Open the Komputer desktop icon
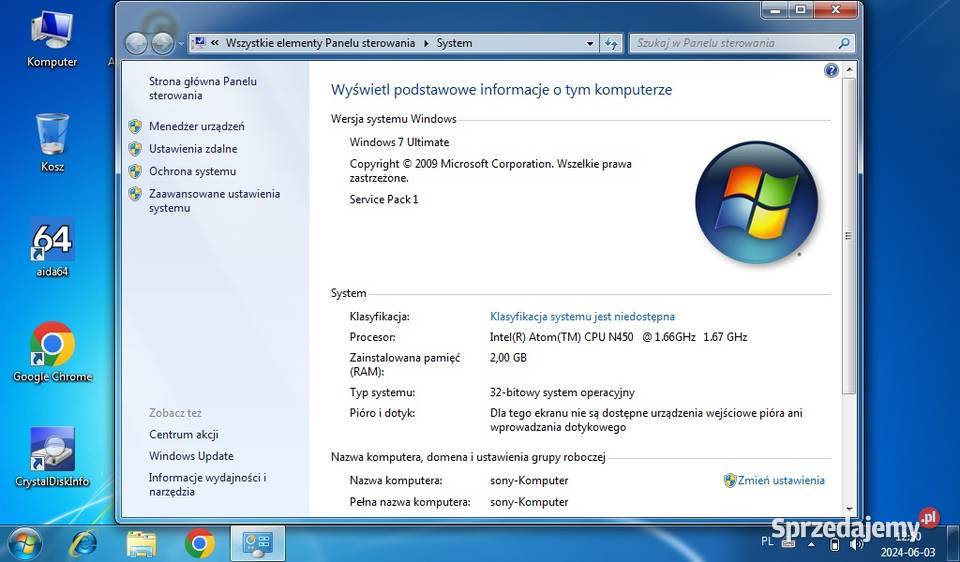The height and width of the screenshot is (562, 960). [x=52, y=39]
